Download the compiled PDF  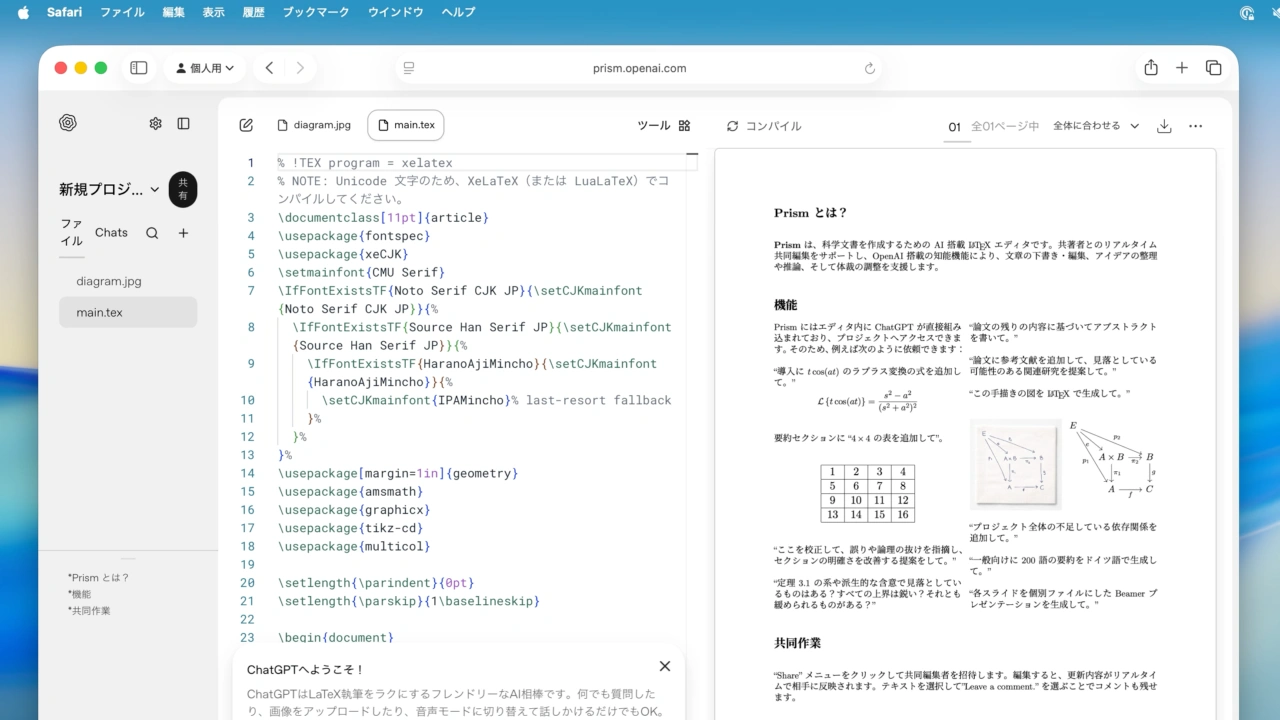coord(1164,126)
